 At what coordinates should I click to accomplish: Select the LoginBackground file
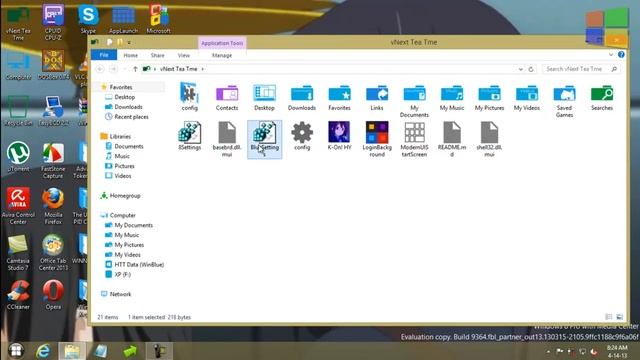[x=377, y=140]
